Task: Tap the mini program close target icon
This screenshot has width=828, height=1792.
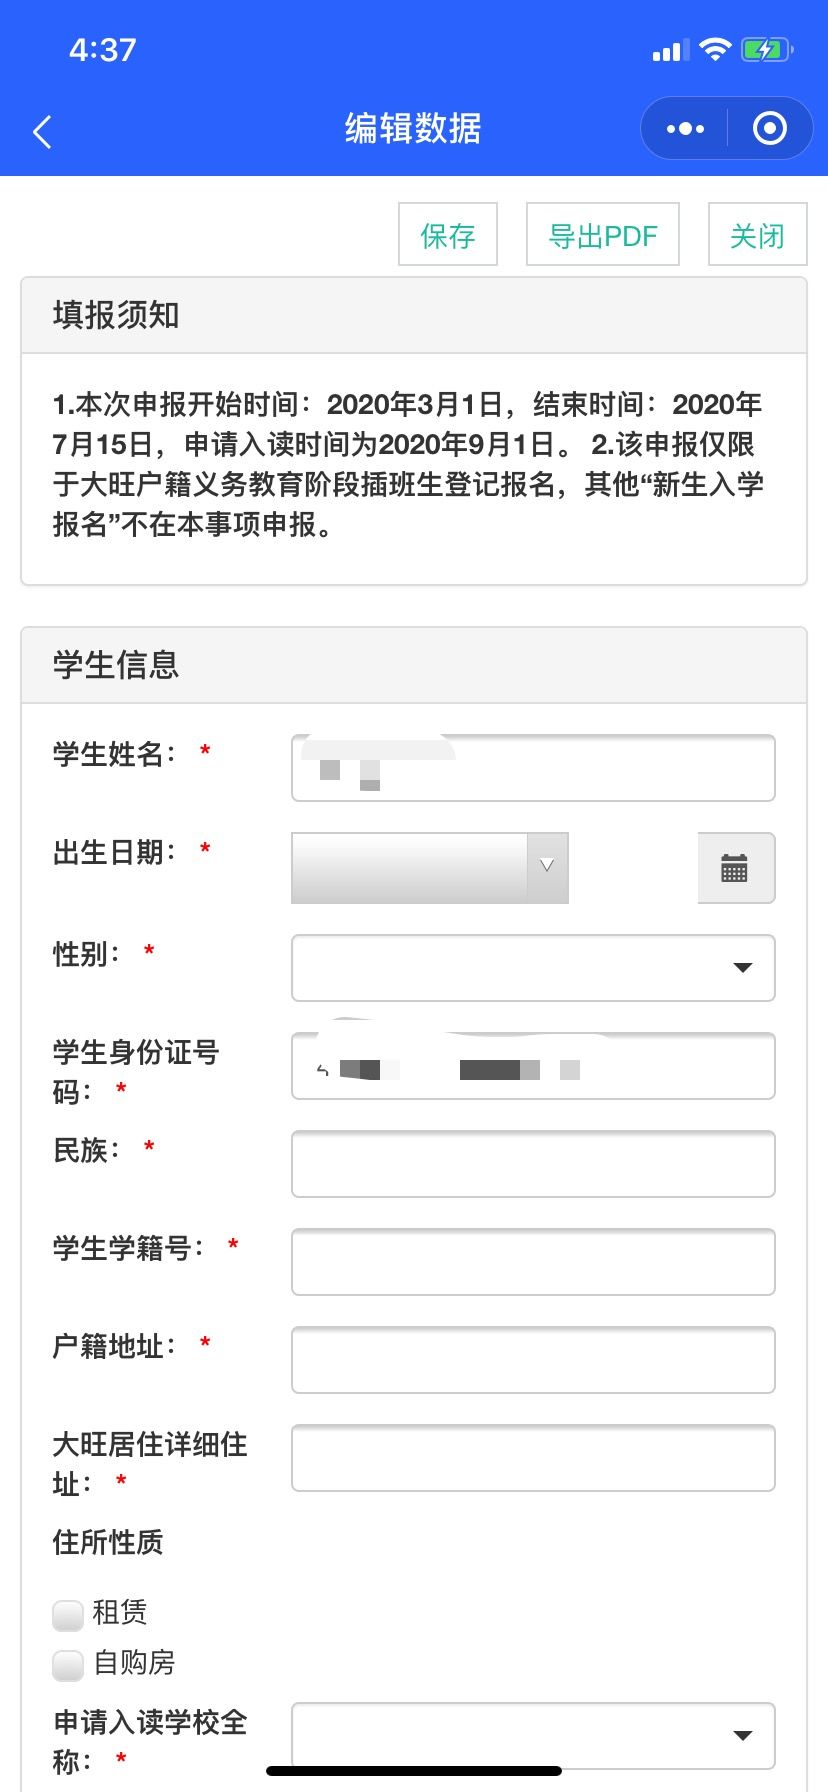Action: (769, 129)
